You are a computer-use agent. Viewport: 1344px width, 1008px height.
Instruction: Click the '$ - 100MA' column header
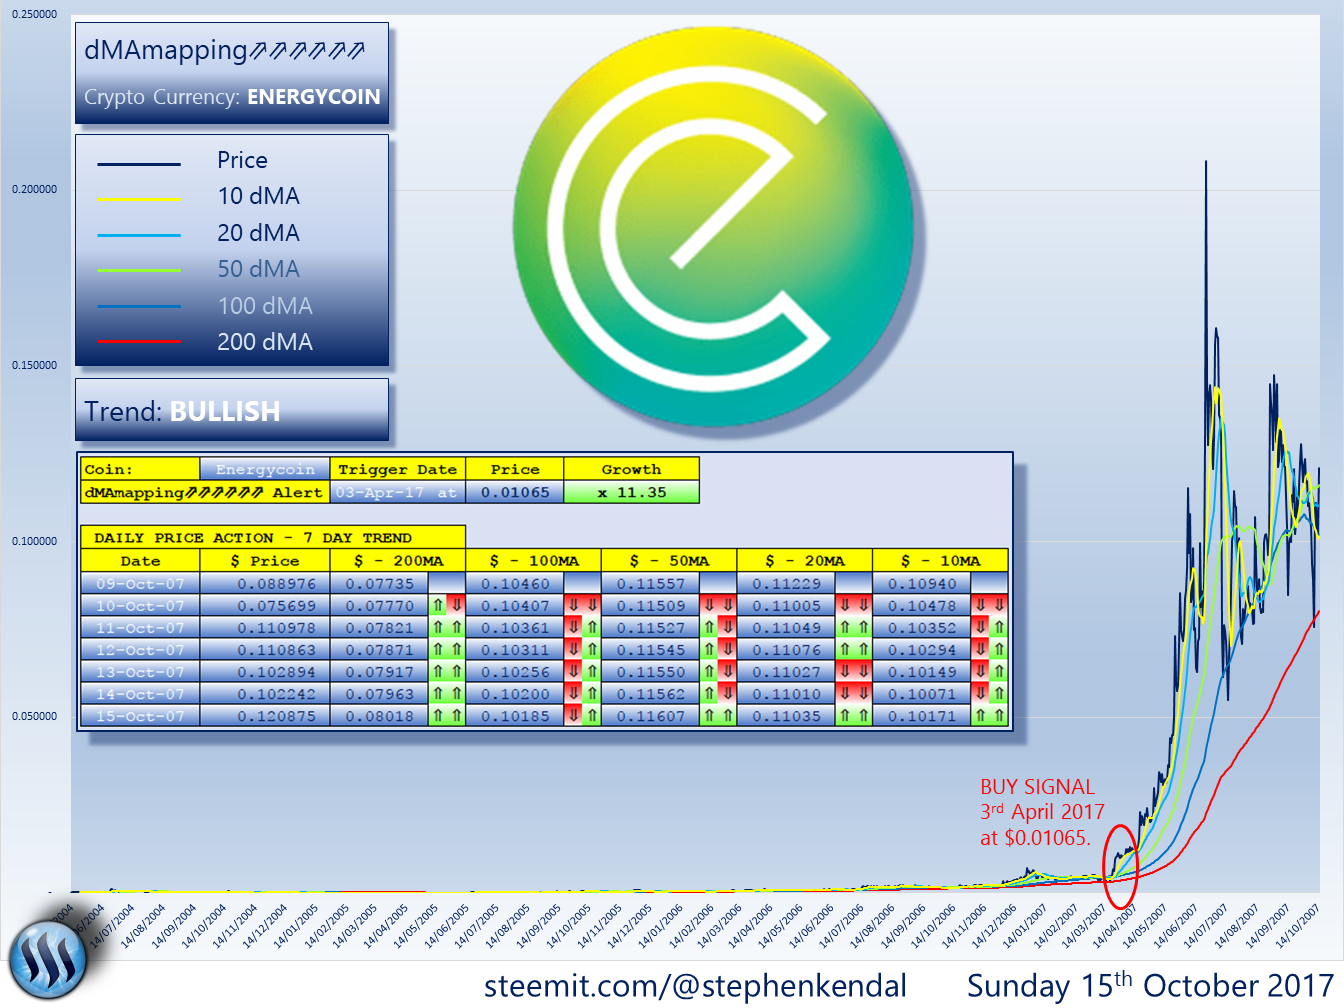(x=534, y=561)
